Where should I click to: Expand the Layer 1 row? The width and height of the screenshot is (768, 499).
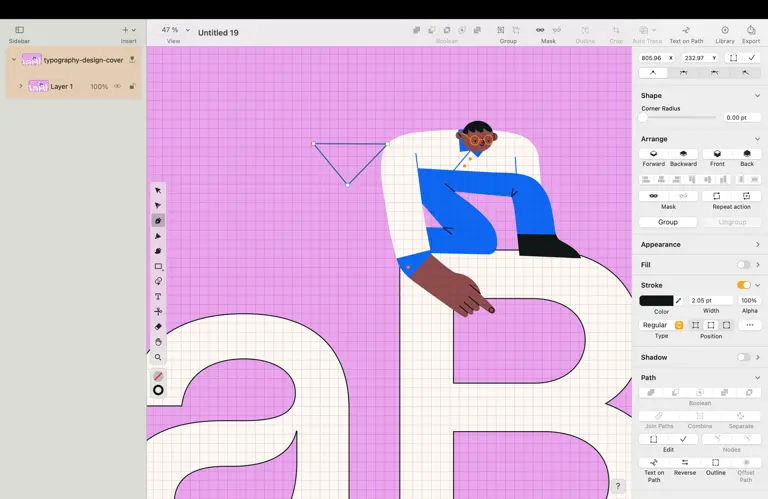click(21, 86)
